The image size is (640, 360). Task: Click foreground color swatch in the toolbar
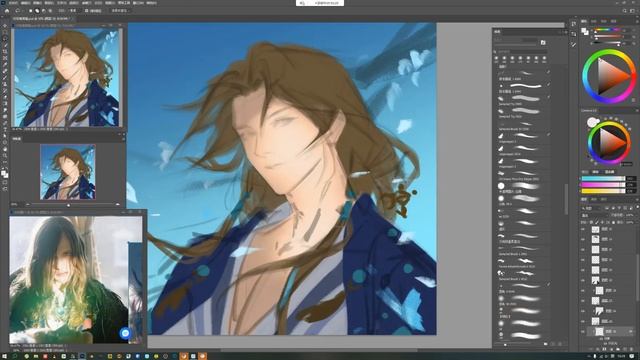click(x=4, y=173)
